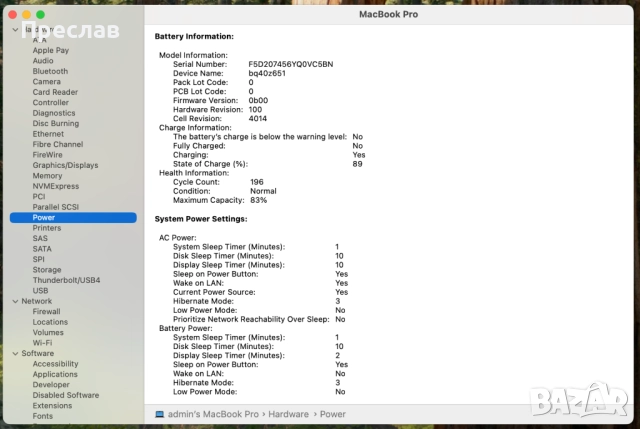
Task: Click admin's MacBook Pro in path bar
Action: click(x=213, y=414)
